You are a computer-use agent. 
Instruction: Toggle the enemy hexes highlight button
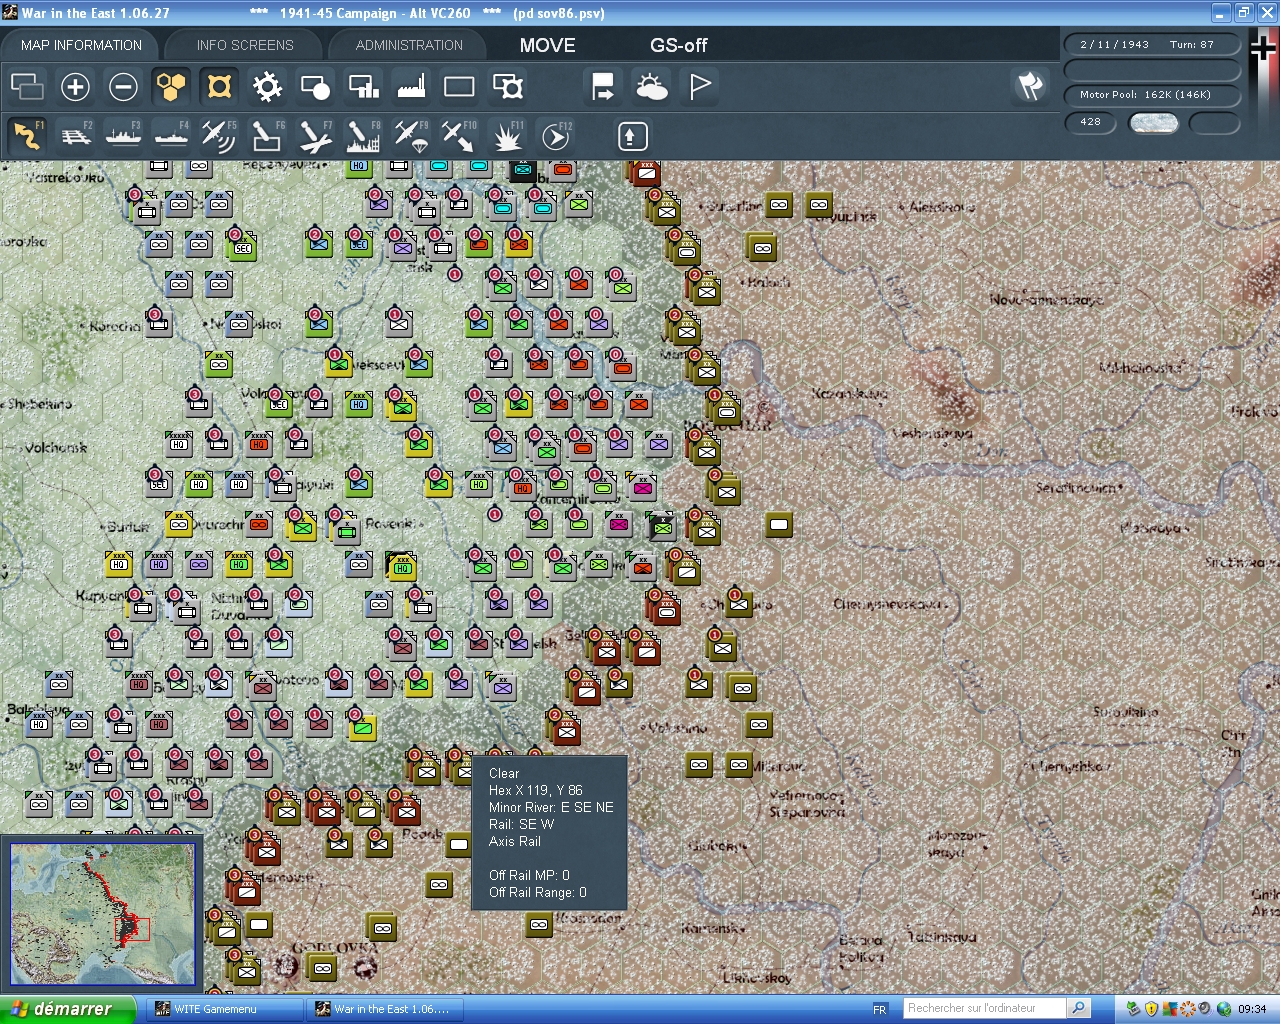tap(219, 87)
